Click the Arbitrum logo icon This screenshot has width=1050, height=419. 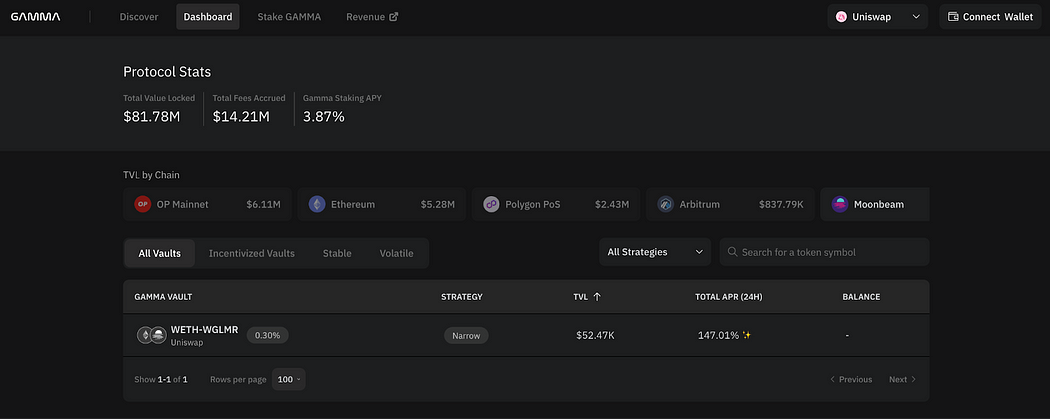click(x=666, y=204)
